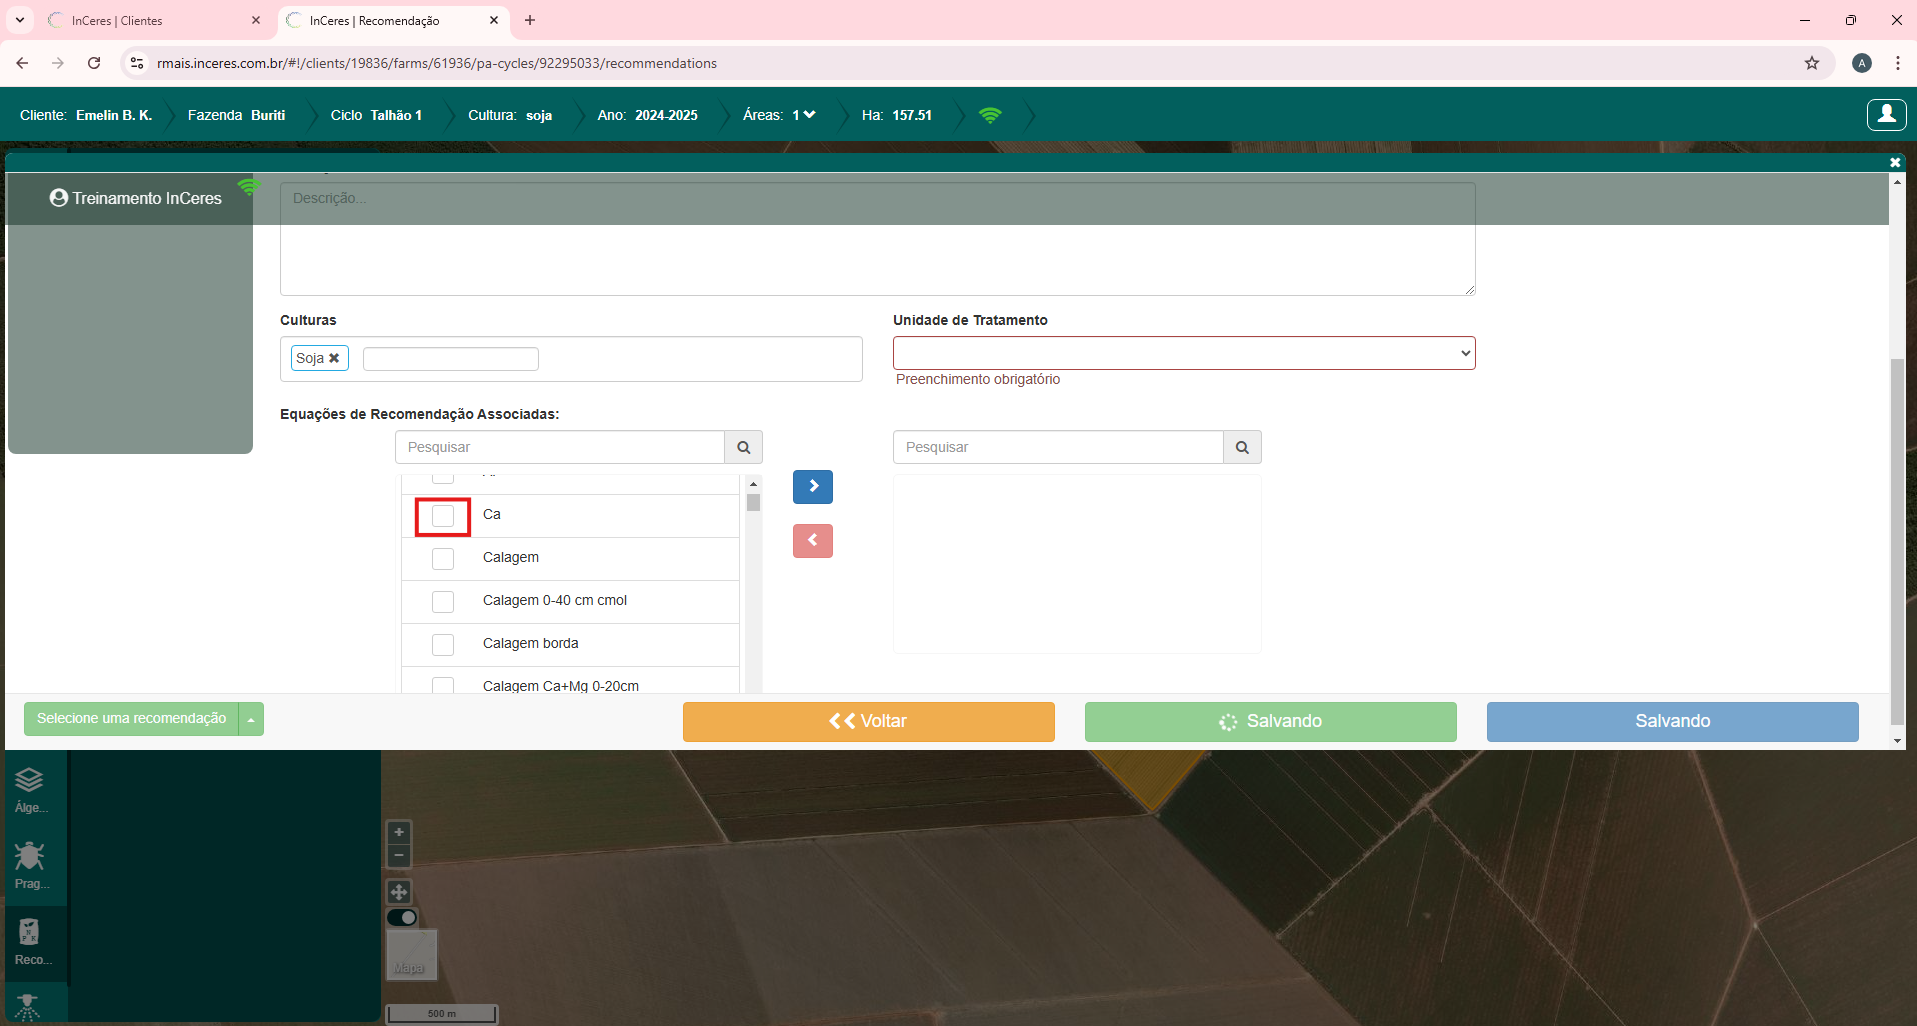Image resolution: width=1917 pixels, height=1026 pixels.
Task: Check Calagem 0-40 cm cmol box
Action: (443, 602)
